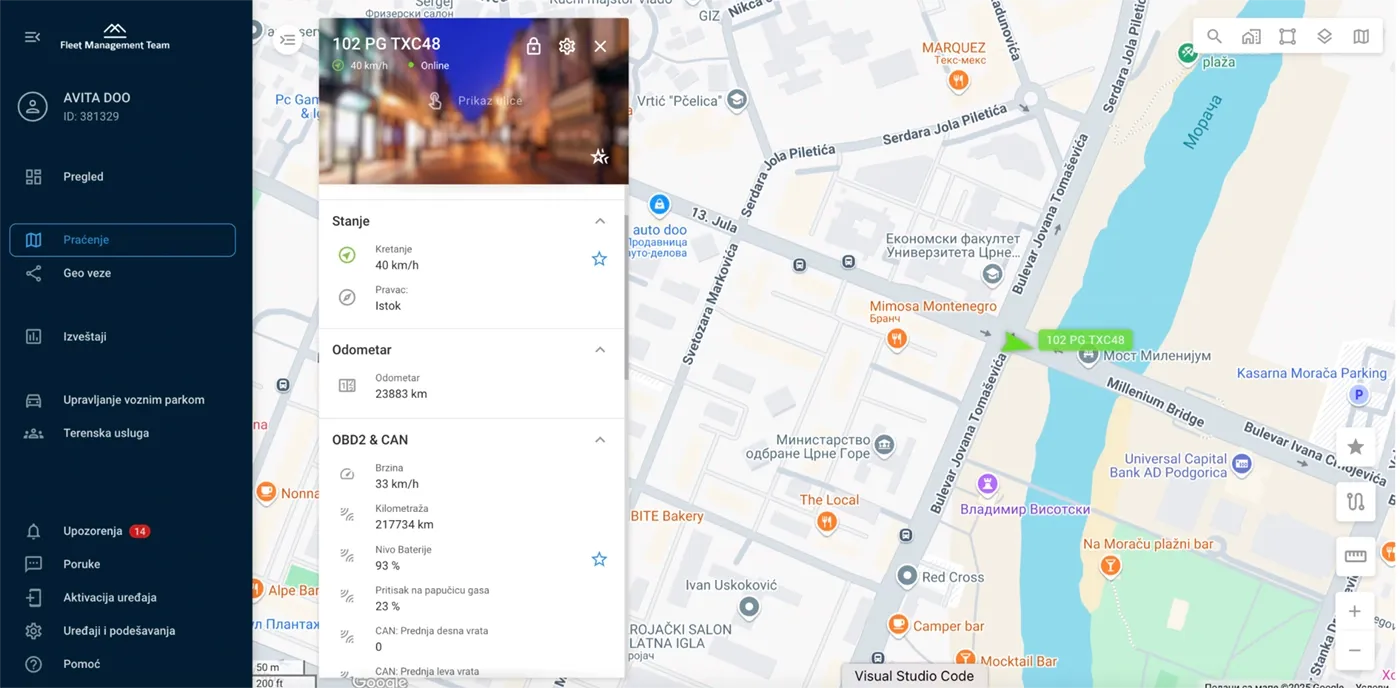Click the Upozorenja bell icon
Image resolution: width=1400 pixels, height=688 pixels.
33,531
